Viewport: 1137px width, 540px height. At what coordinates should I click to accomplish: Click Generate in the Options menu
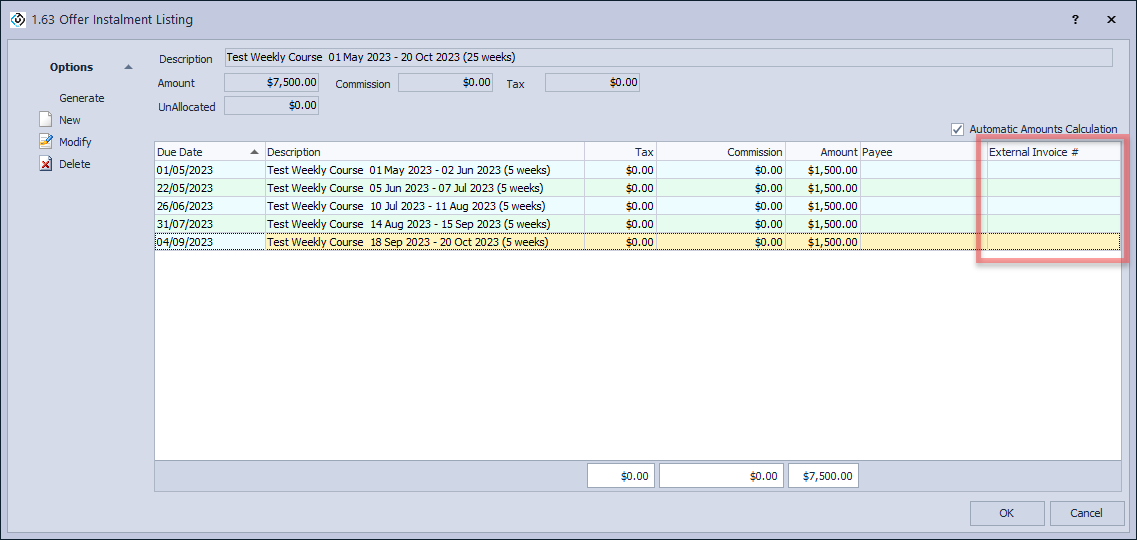coord(81,98)
